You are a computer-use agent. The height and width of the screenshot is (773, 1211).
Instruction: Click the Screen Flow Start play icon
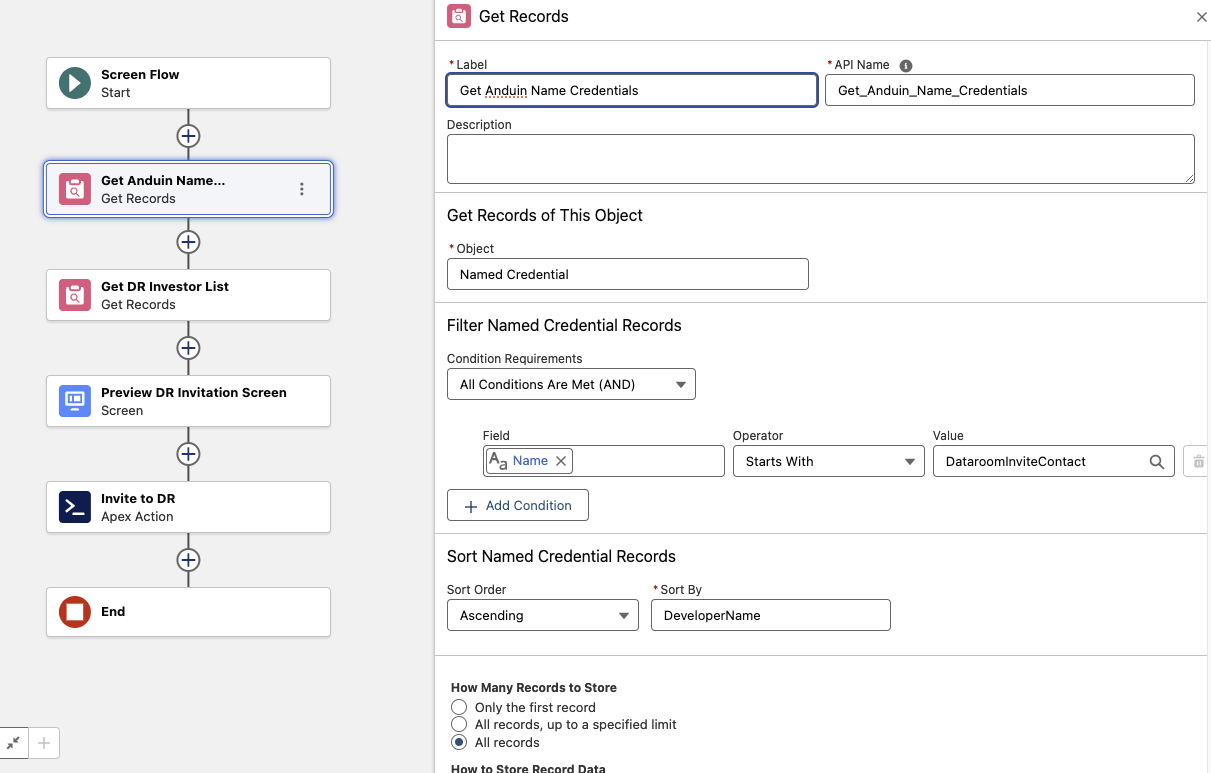pos(75,83)
